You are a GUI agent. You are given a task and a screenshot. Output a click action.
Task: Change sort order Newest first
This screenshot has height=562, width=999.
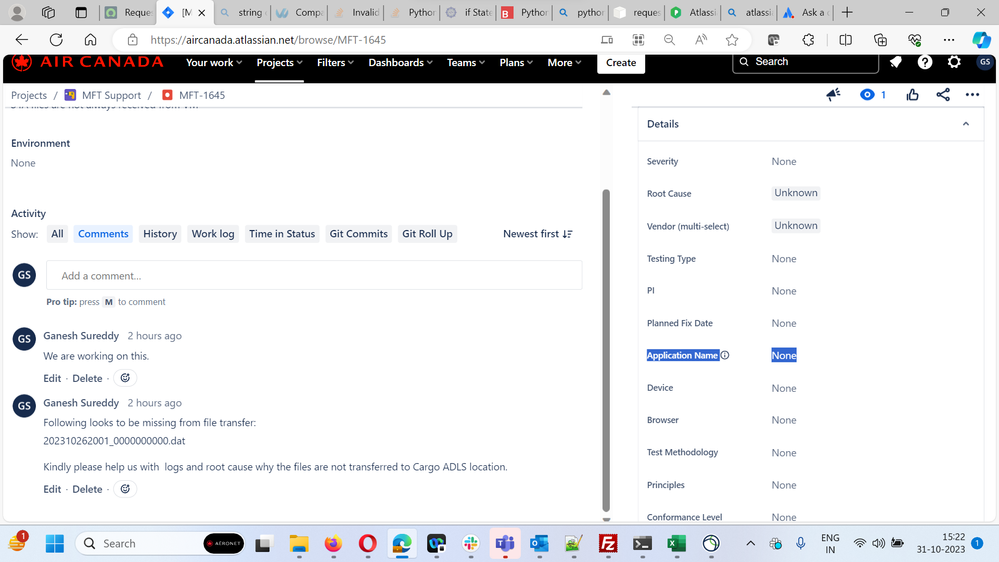(x=538, y=234)
